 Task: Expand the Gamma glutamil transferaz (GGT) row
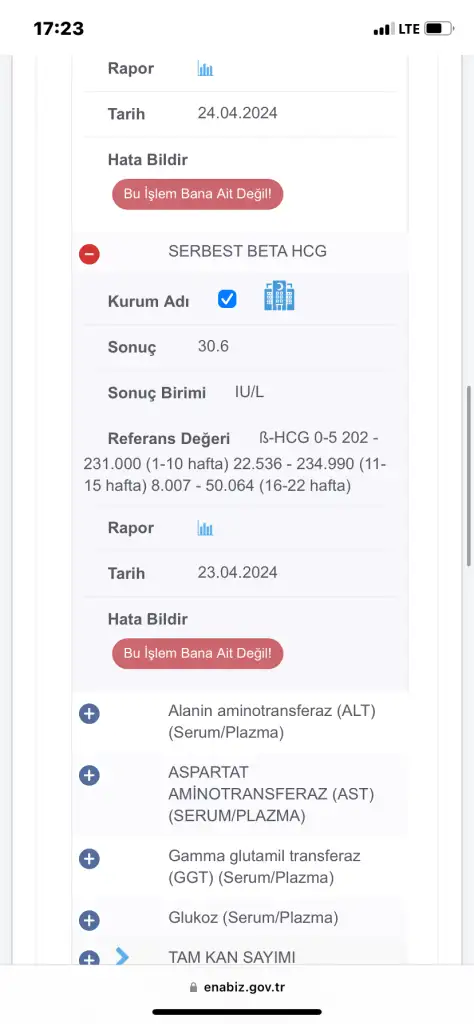tap(89, 859)
